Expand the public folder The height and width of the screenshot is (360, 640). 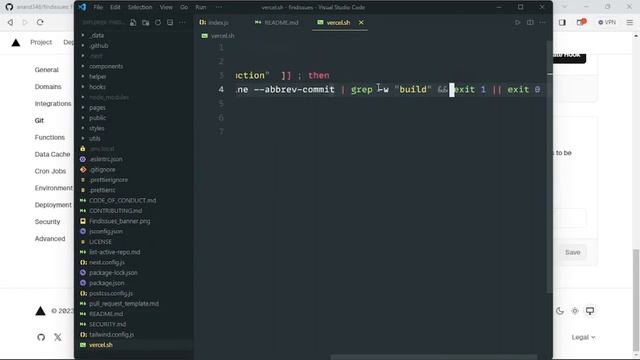coord(98,118)
